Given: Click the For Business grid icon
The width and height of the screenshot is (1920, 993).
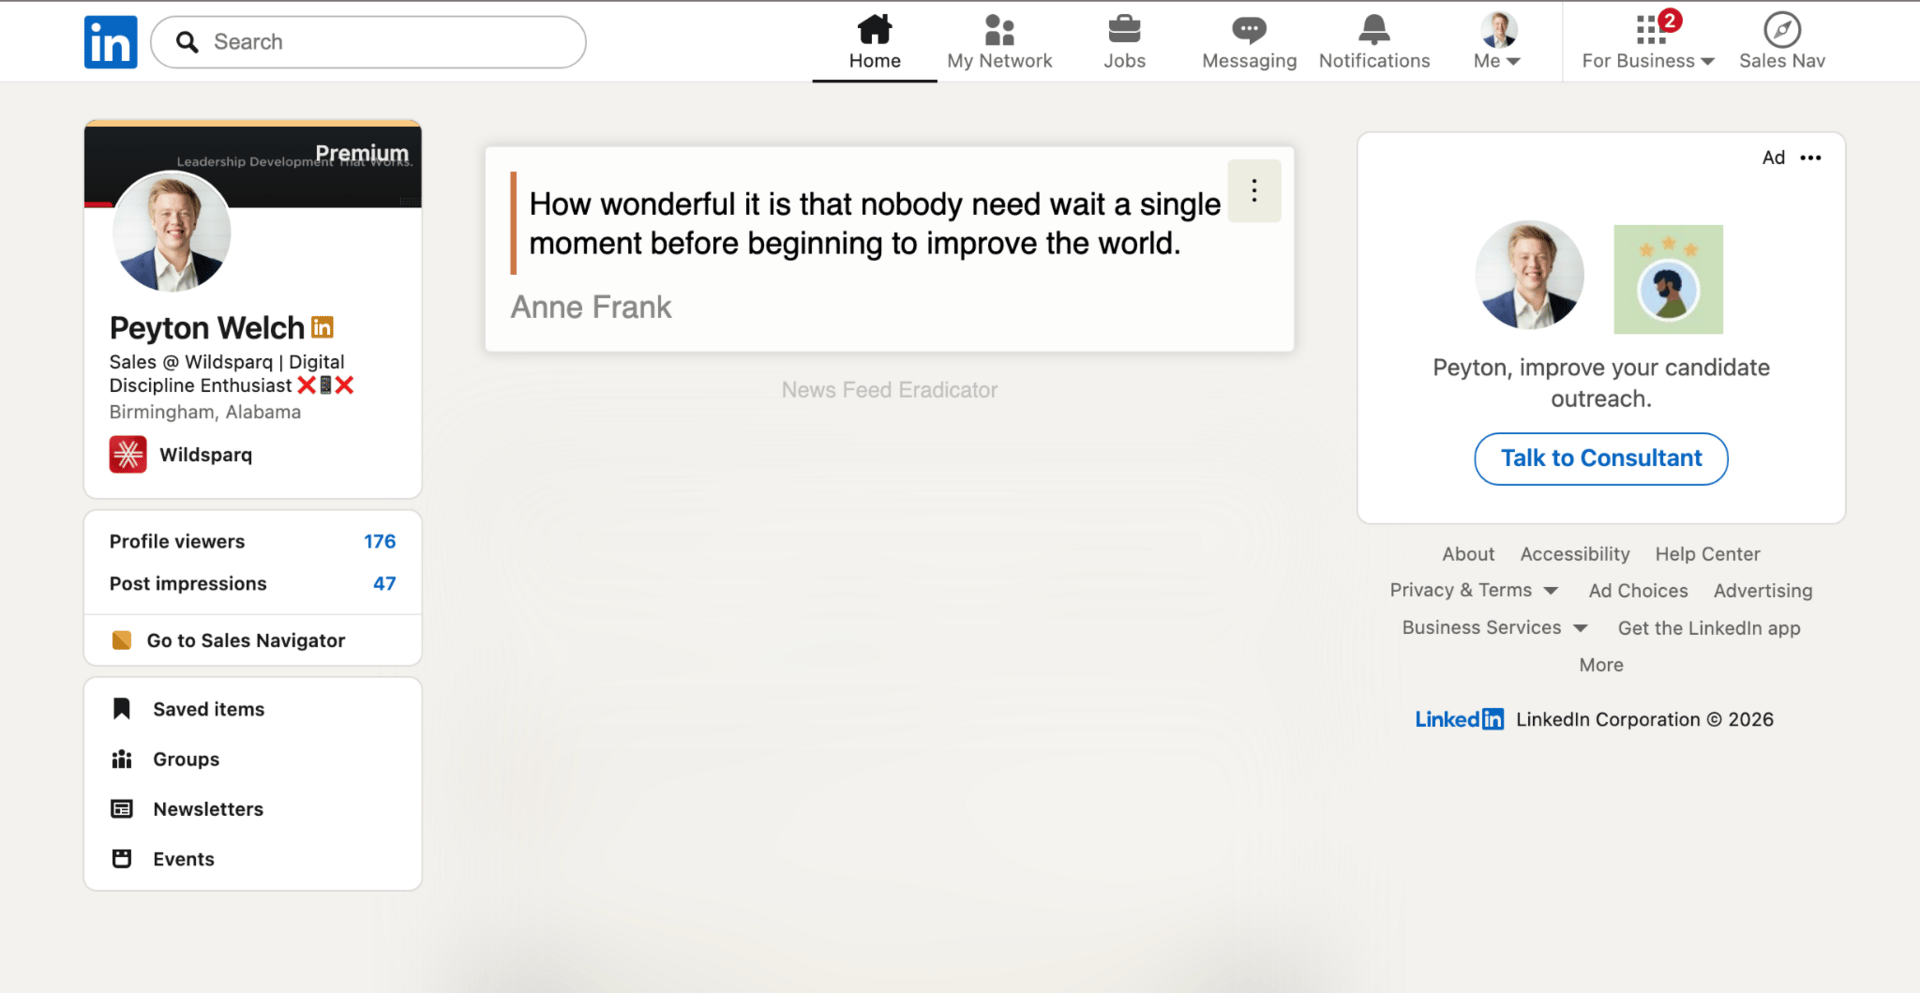Looking at the screenshot, I should coord(1651,30).
